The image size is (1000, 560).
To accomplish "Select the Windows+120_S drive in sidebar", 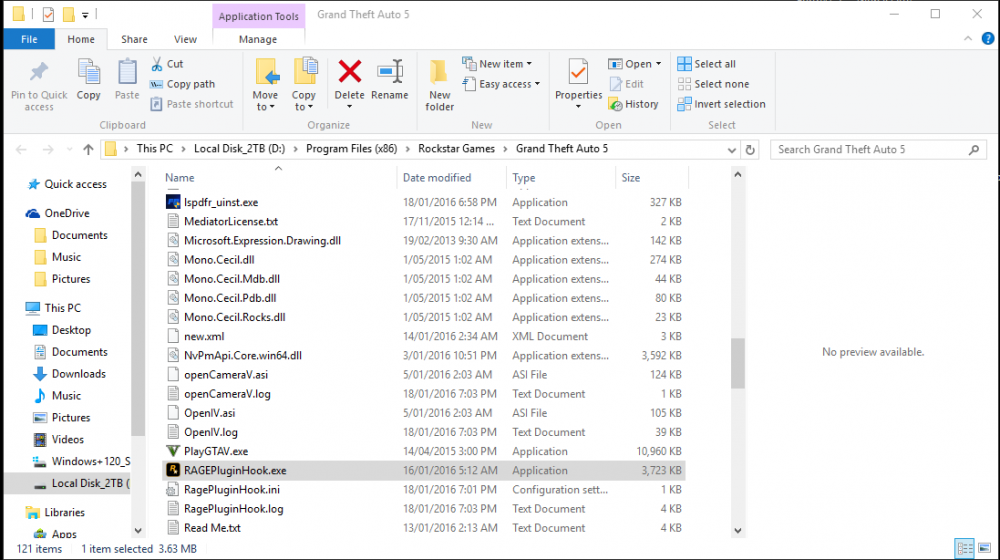I will [82, 461].
